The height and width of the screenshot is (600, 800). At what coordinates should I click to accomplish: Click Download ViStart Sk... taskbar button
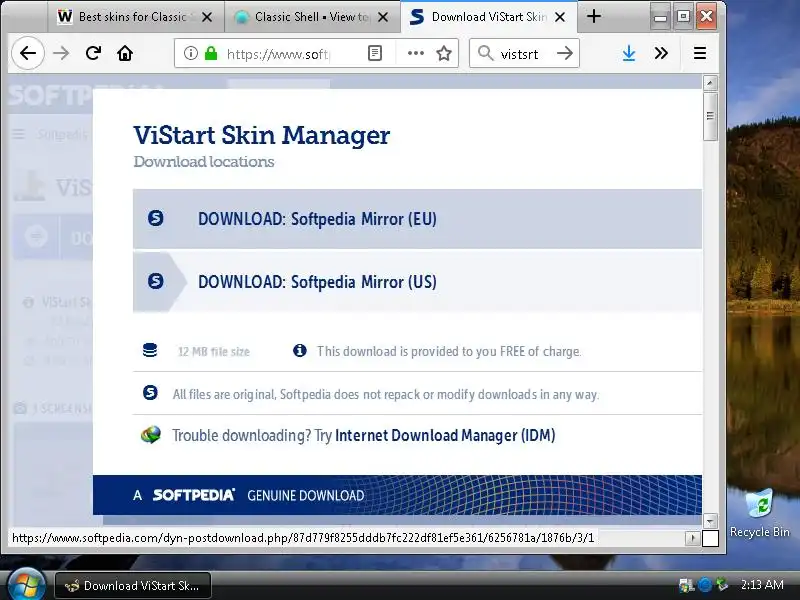coord(133,586)
